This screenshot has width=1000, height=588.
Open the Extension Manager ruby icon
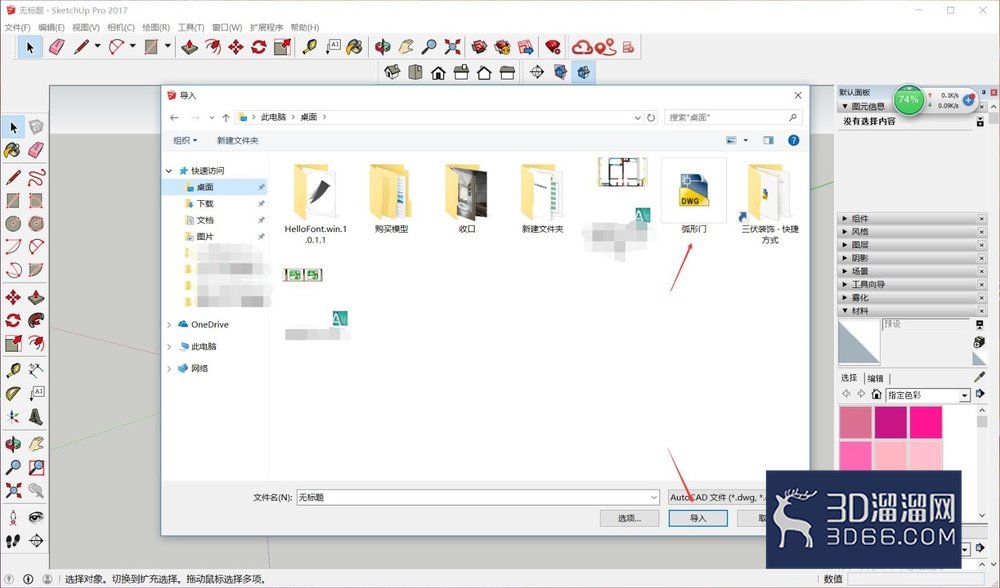point(553,47)
